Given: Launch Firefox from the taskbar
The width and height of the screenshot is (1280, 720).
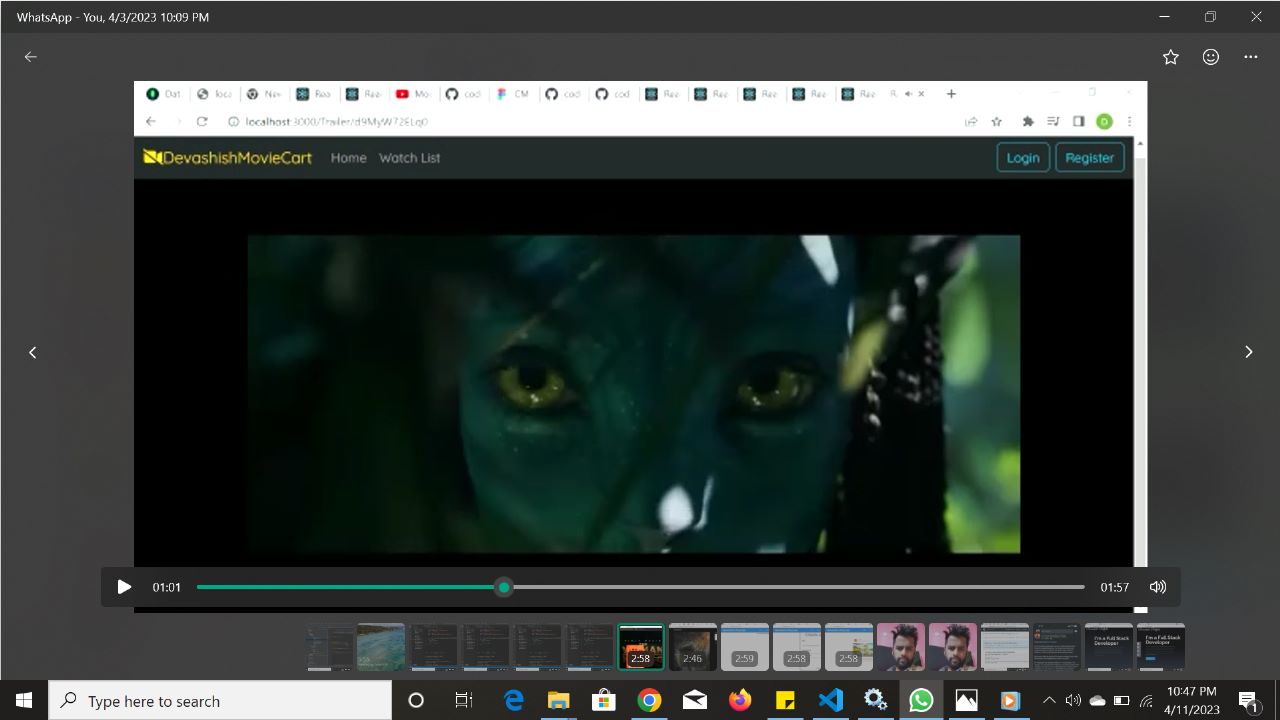Looking at the screenshot, I should (x=740, y=701).
